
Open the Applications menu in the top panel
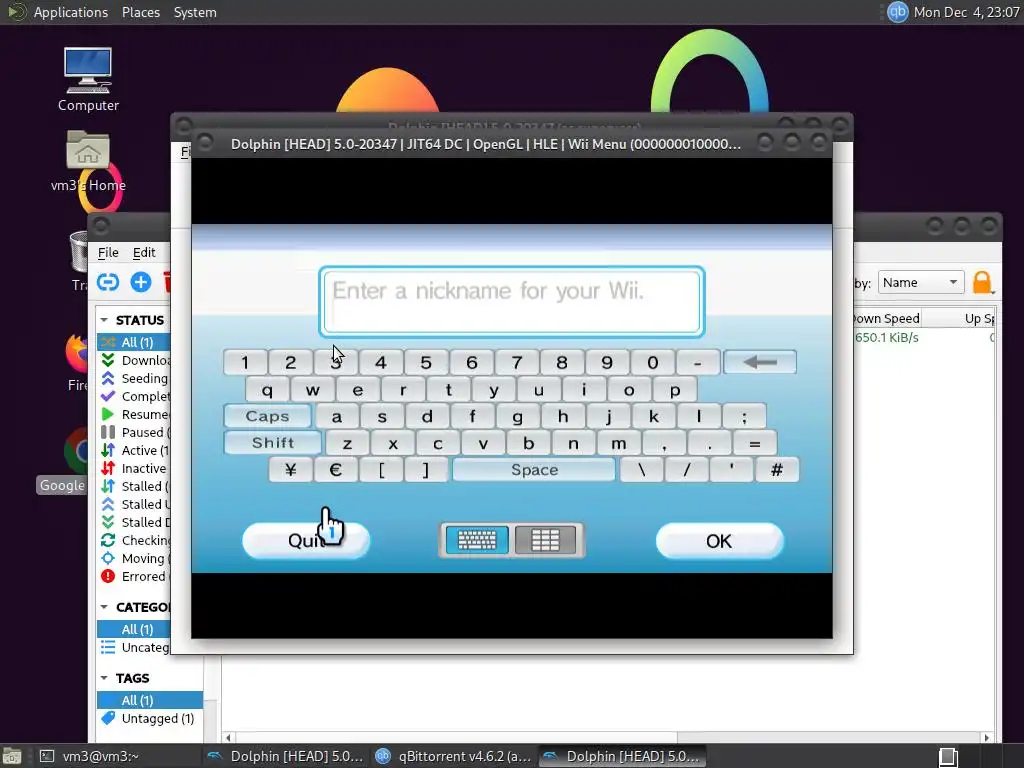point(71,12)
